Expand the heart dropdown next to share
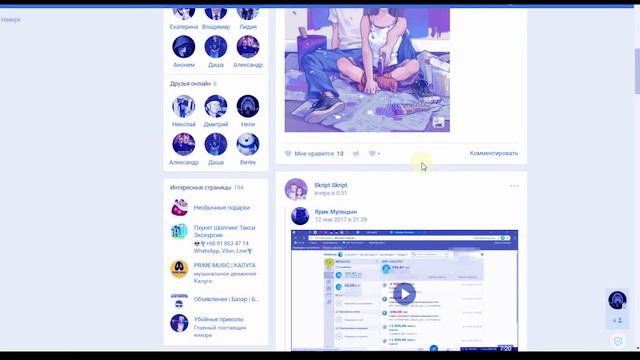Screen dimensions: 640x360 coord(374,153)
